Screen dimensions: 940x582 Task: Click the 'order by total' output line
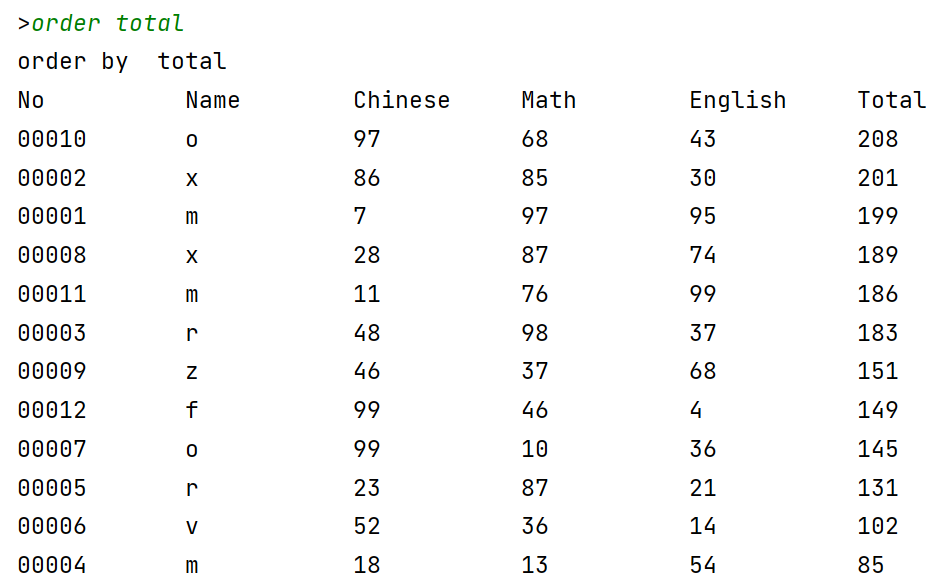pos(122,62)
